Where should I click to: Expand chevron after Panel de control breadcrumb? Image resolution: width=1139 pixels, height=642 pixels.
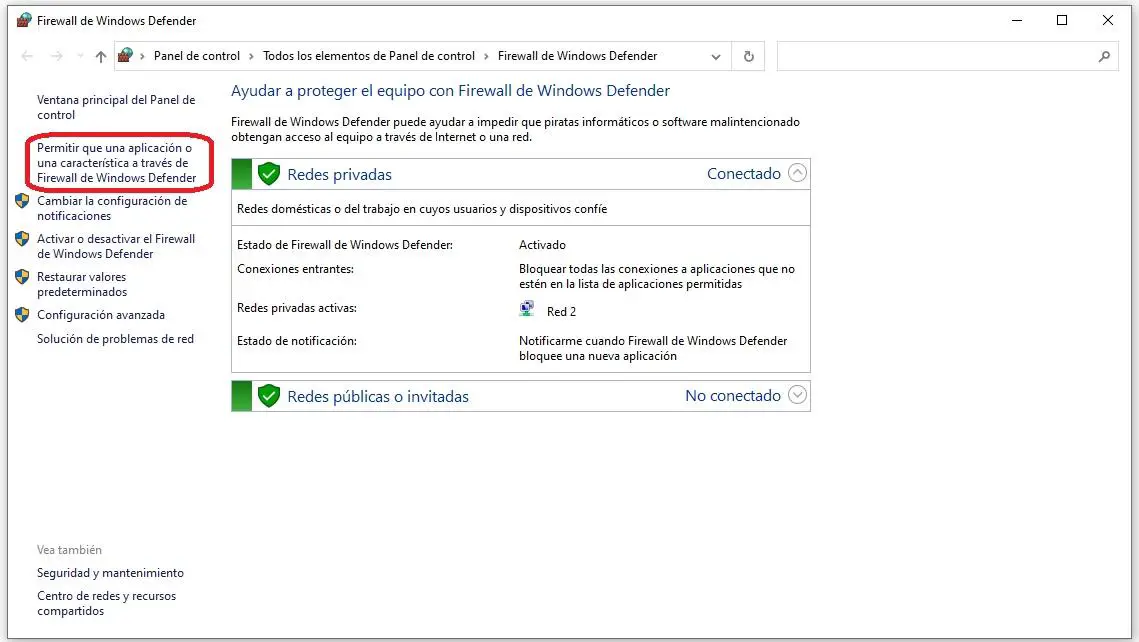point(251,56)
